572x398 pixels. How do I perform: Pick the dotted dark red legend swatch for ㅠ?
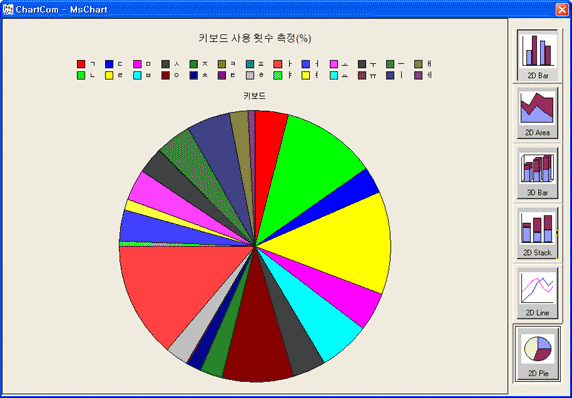(x=362, y=76)
